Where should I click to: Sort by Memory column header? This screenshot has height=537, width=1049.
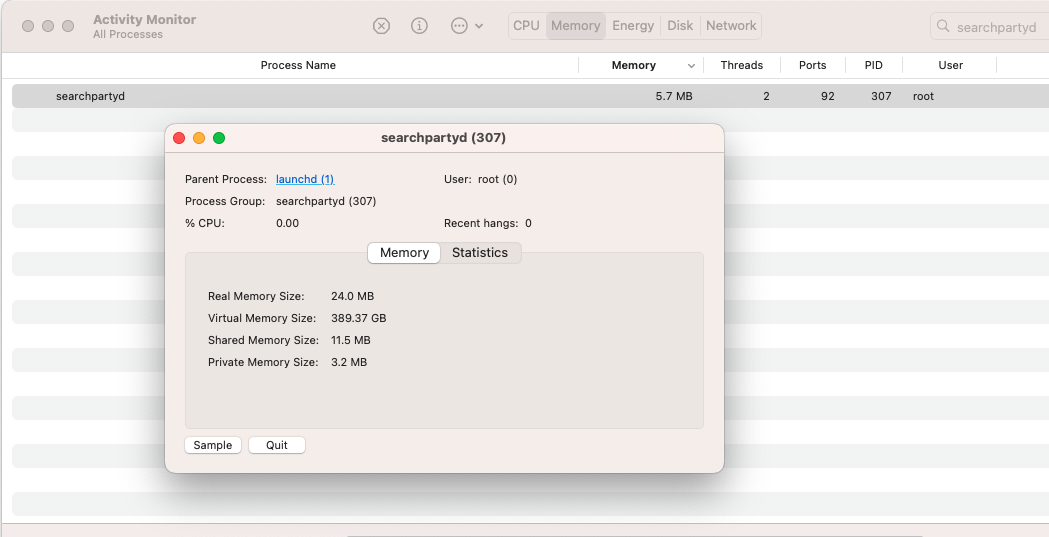(634, 65)
